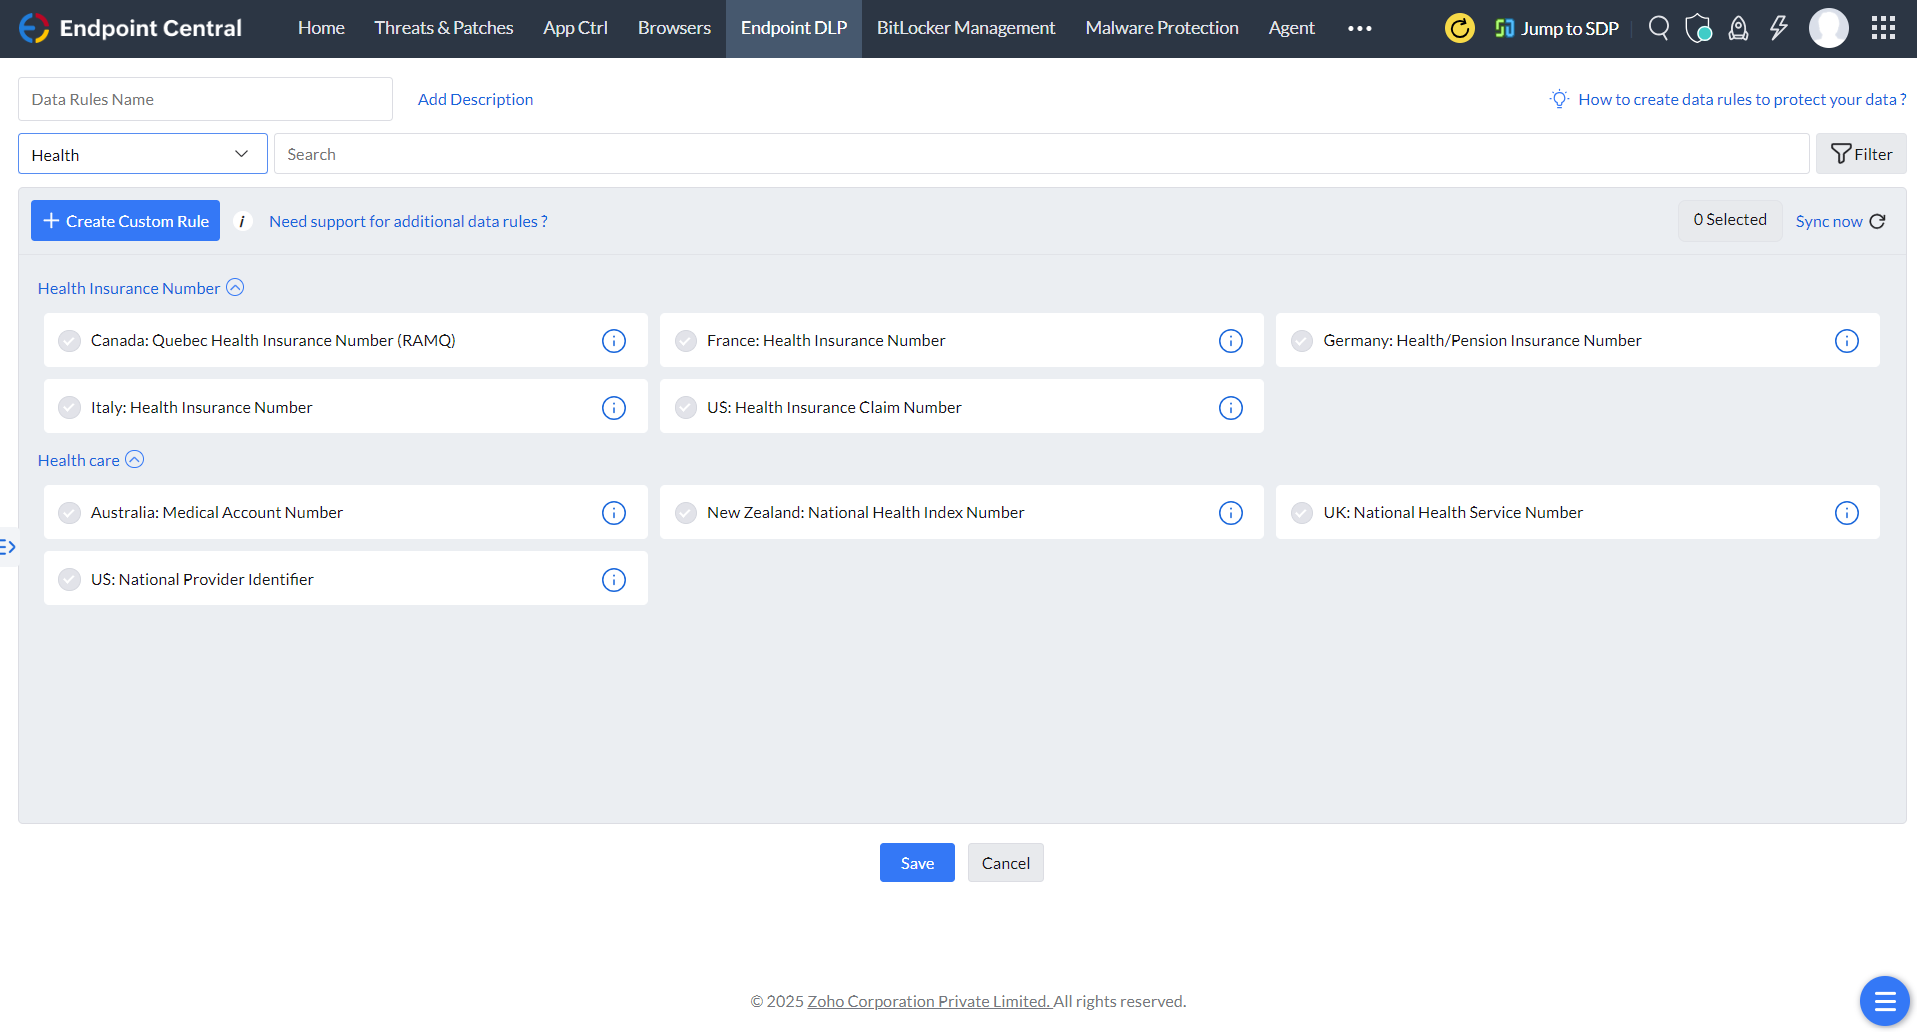Select US Health Insurance Claim Number rule
The height and width of the screenshot is (1032, 1917).
686,408
